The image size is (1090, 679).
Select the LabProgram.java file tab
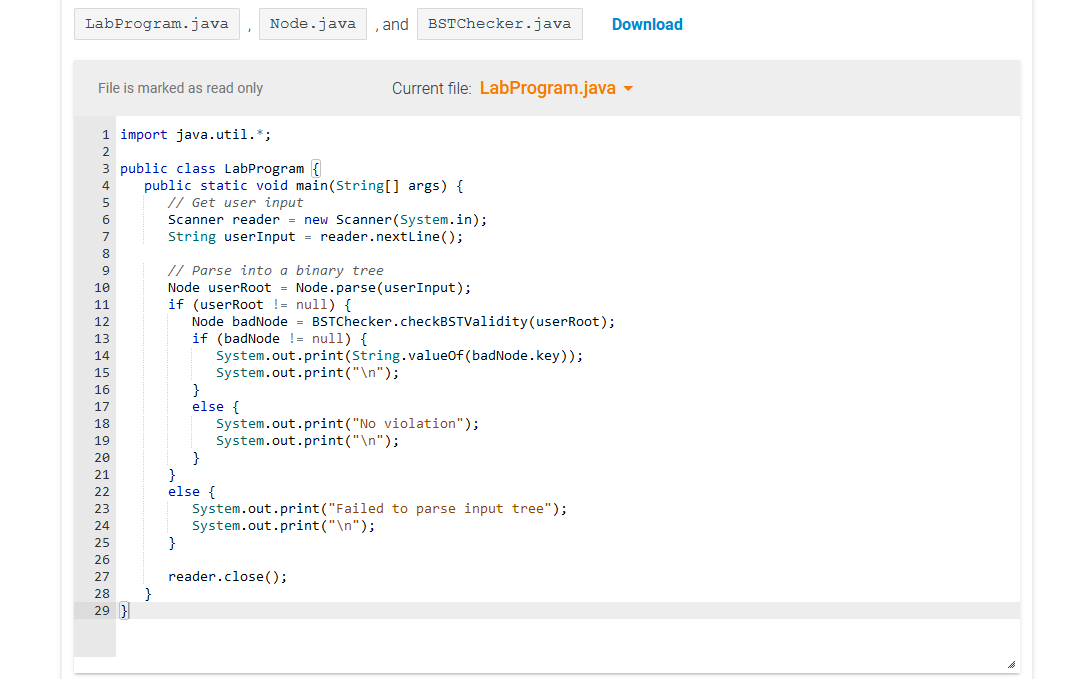pos(156,23)
